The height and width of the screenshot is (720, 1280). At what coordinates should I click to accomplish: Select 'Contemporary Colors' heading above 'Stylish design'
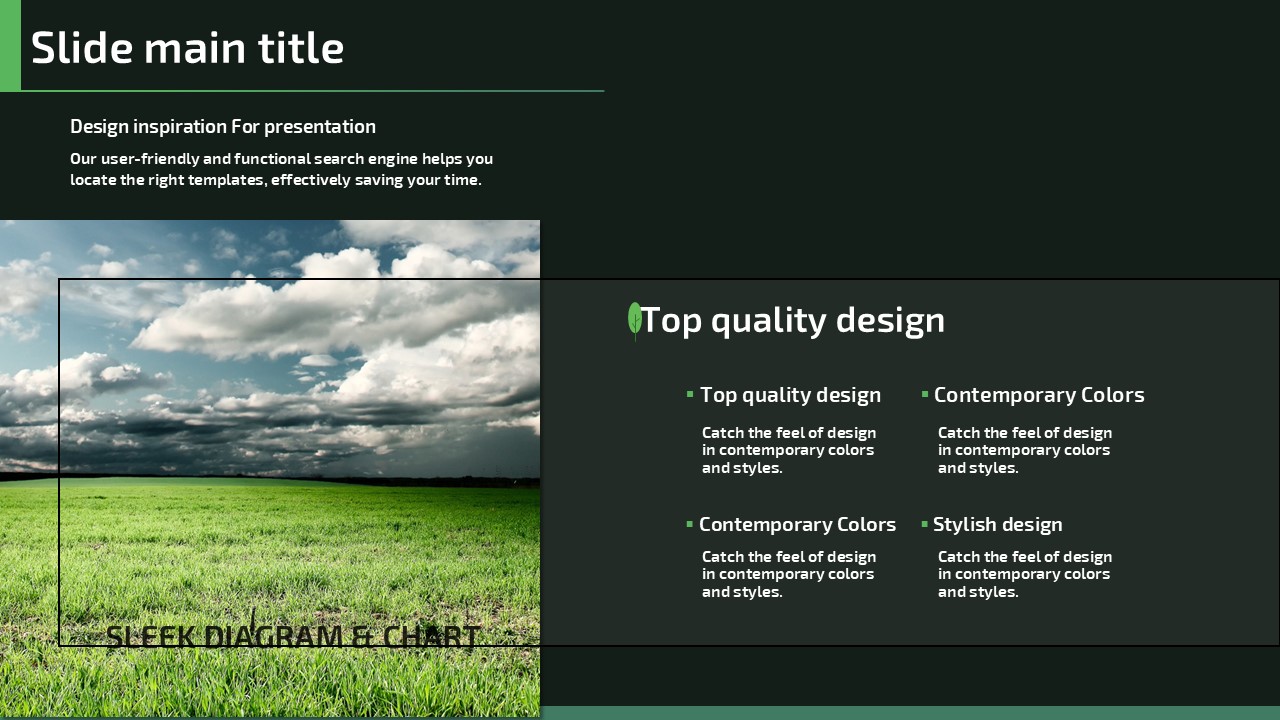1039,395
